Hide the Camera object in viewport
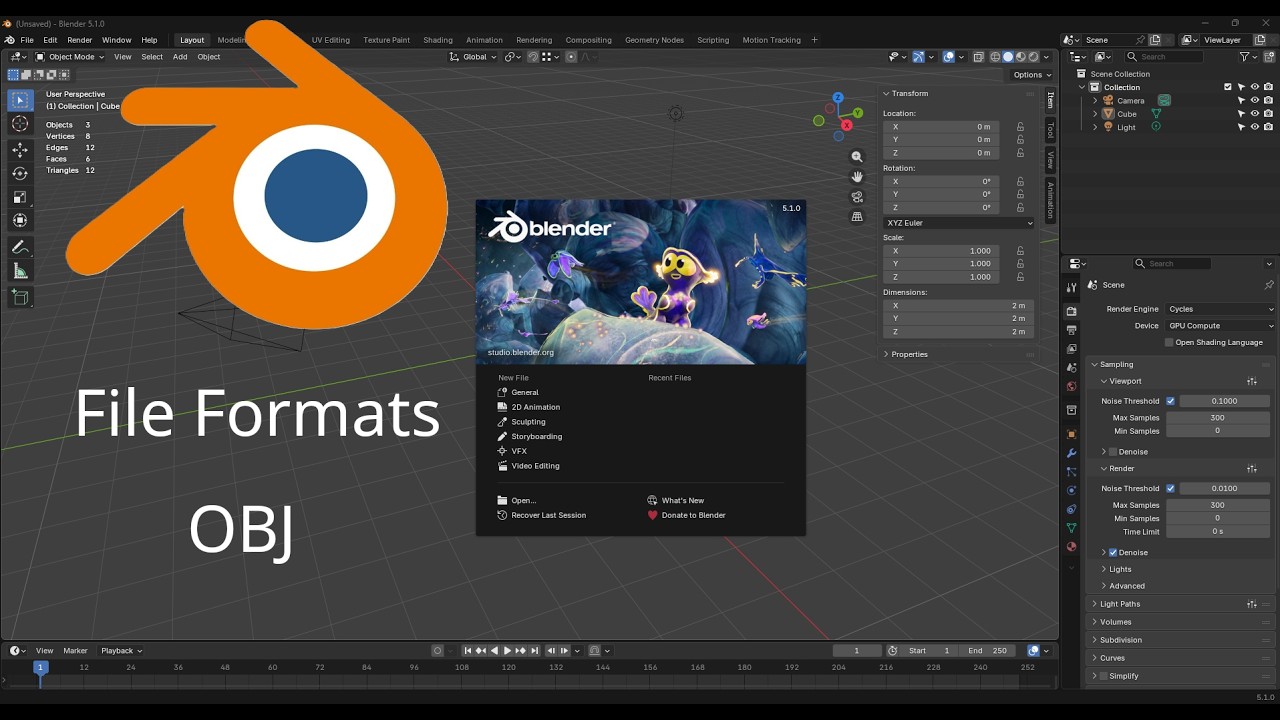Screen dimensions: 1280x720 1255,100
